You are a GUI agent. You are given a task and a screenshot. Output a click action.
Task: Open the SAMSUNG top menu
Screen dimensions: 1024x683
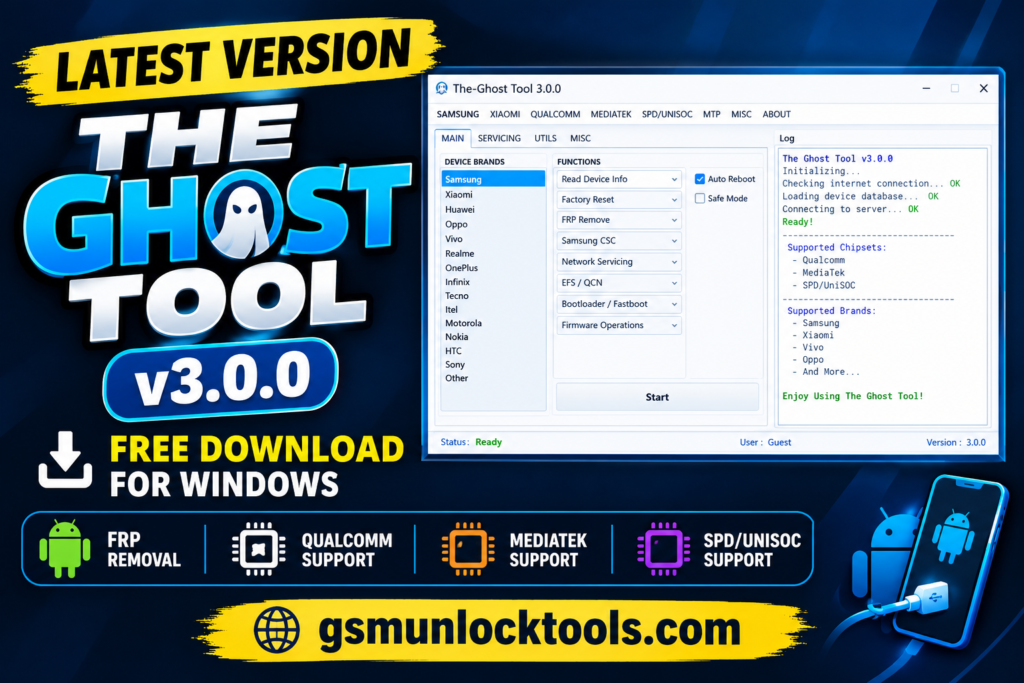[458, 114]
